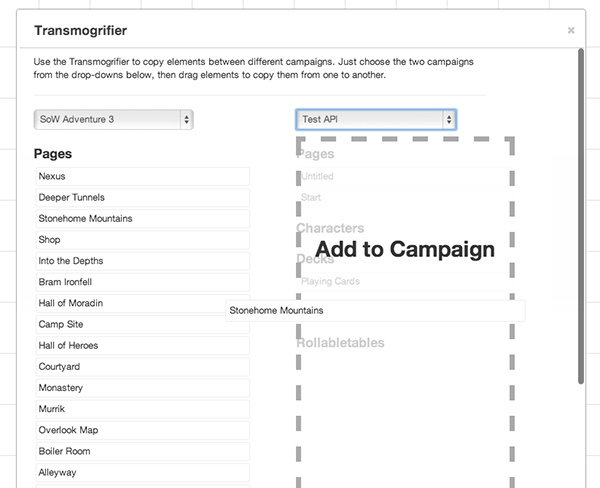
Task: Select the Courtyard page
Action: pyautogui.click(x=141, y=366)
